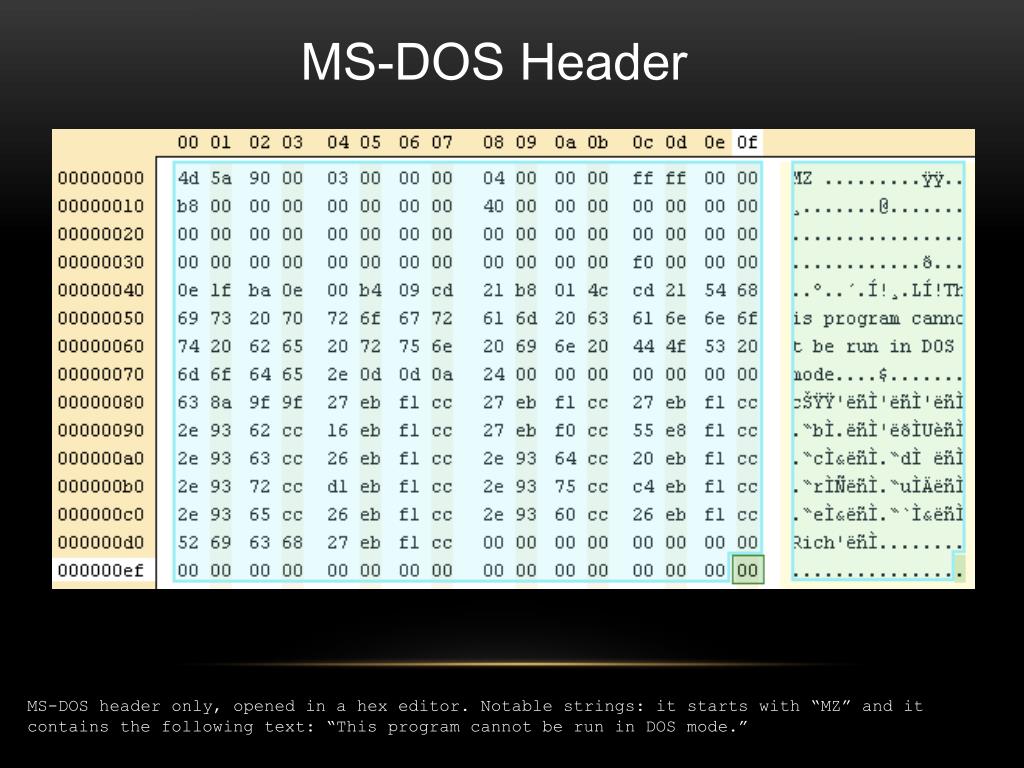This screenshot has width=1024, height=768.
Task: Select the hex byte 5a
Action: (221, 178)
